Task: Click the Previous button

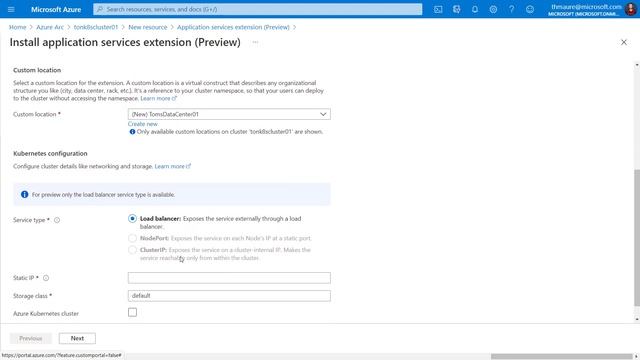Action: (x=31, y=338)
